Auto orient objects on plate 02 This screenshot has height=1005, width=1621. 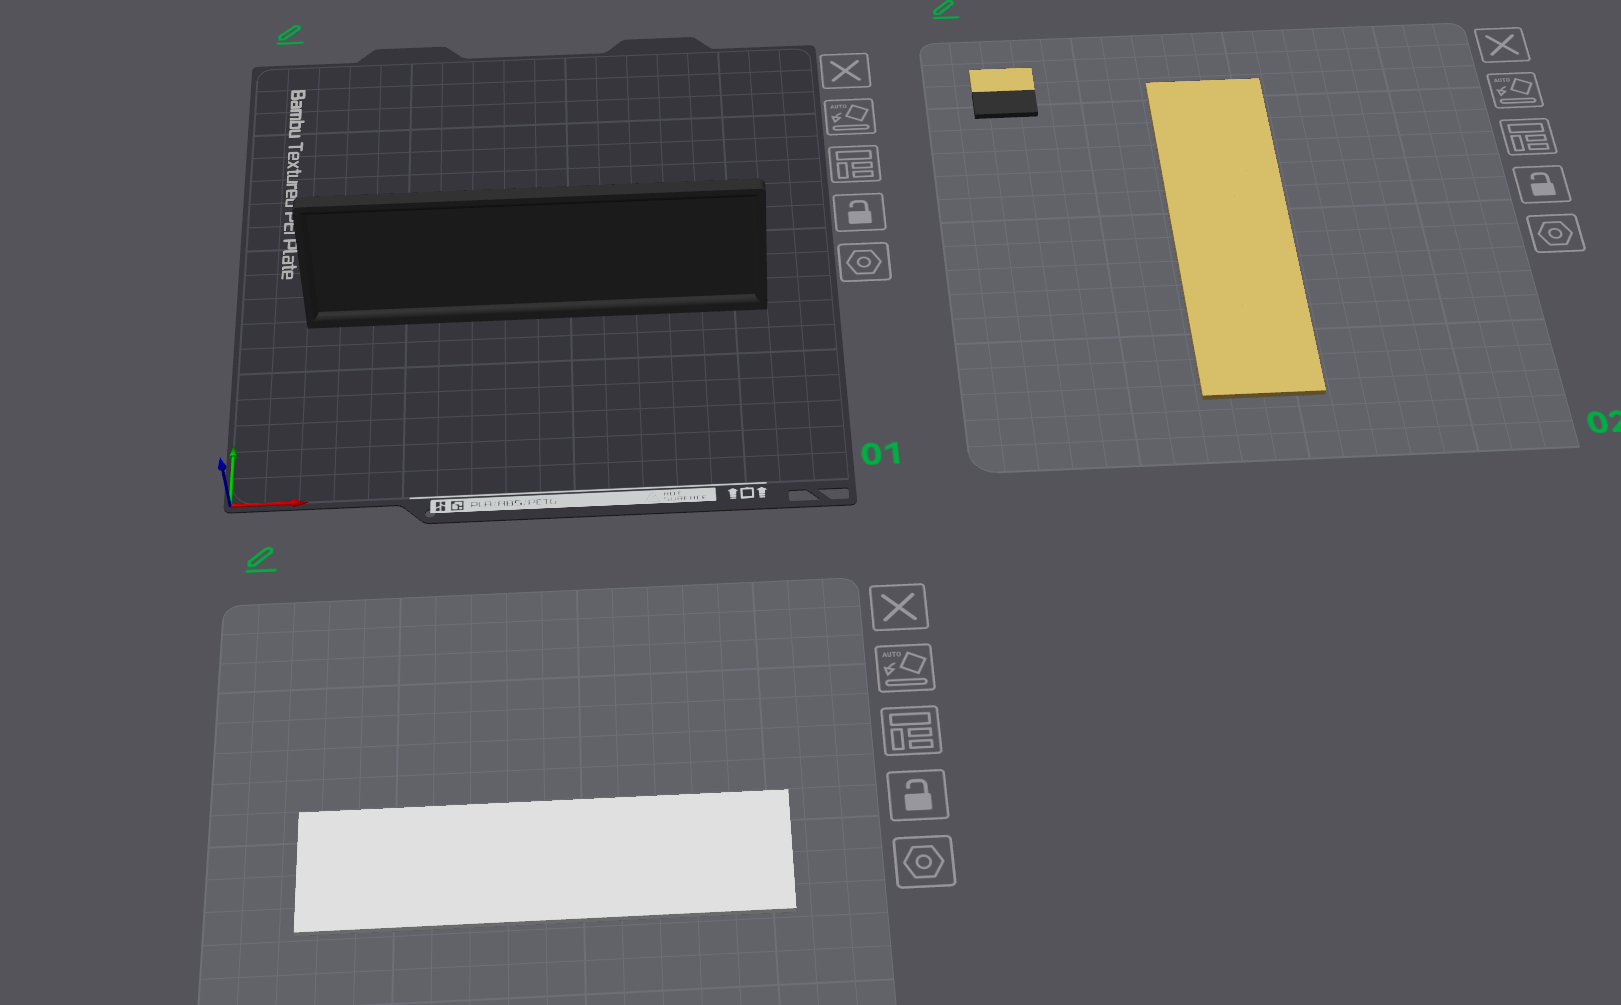(x=1515, y=90)
